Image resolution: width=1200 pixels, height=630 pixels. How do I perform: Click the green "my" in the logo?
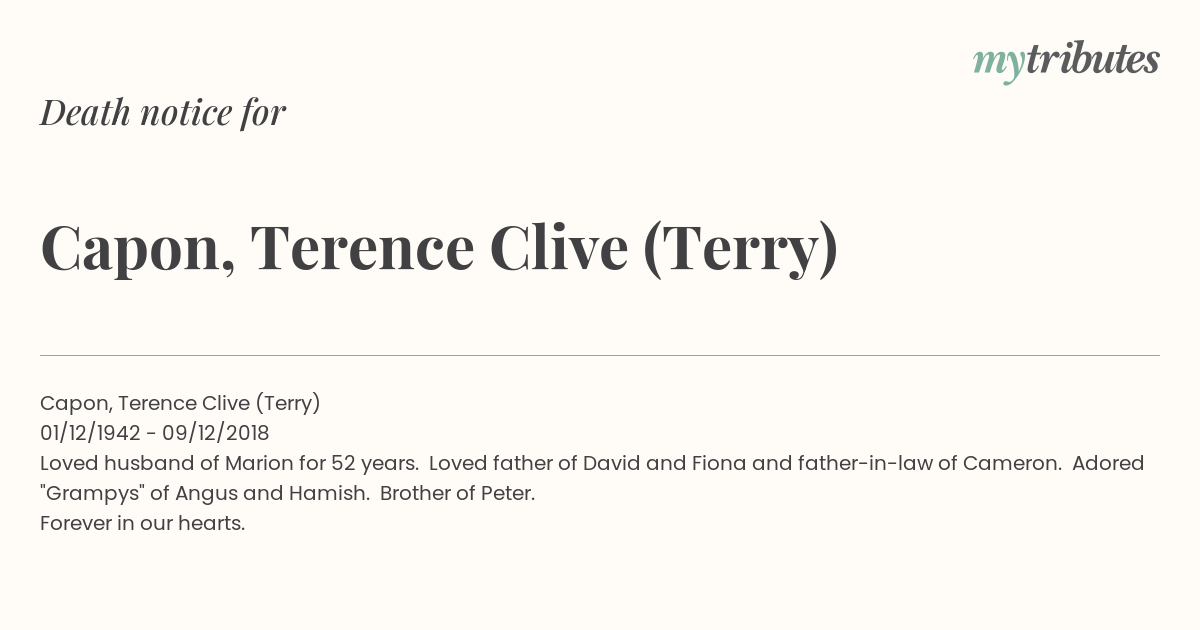click(998, 65)
